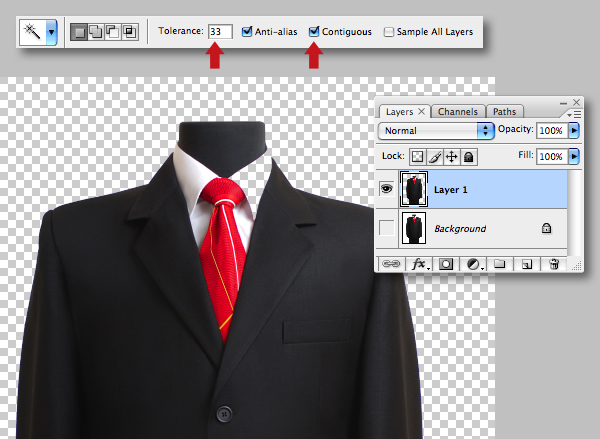Open the Fill slider arrow

(x=574, y=157)
